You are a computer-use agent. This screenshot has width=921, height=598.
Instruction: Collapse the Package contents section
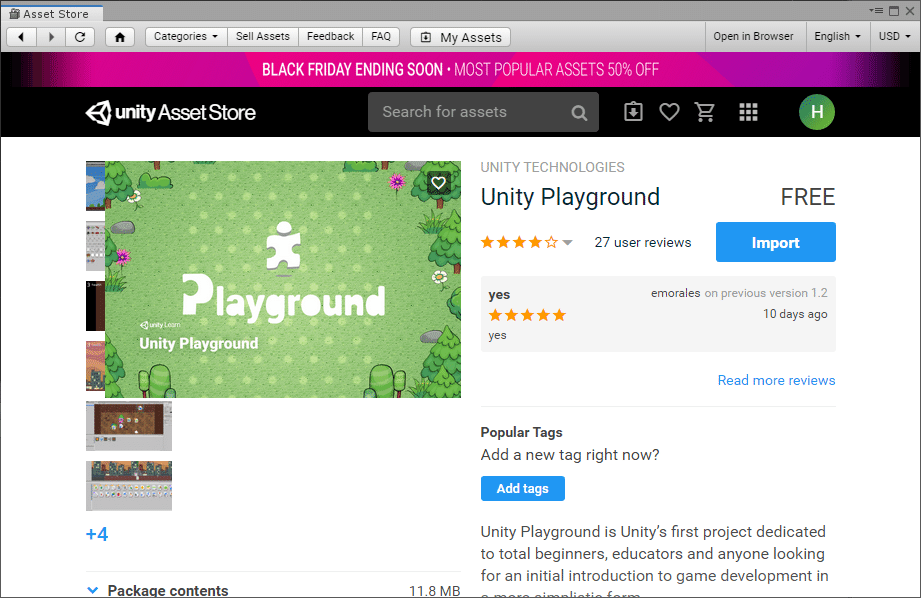coord(93,590)
